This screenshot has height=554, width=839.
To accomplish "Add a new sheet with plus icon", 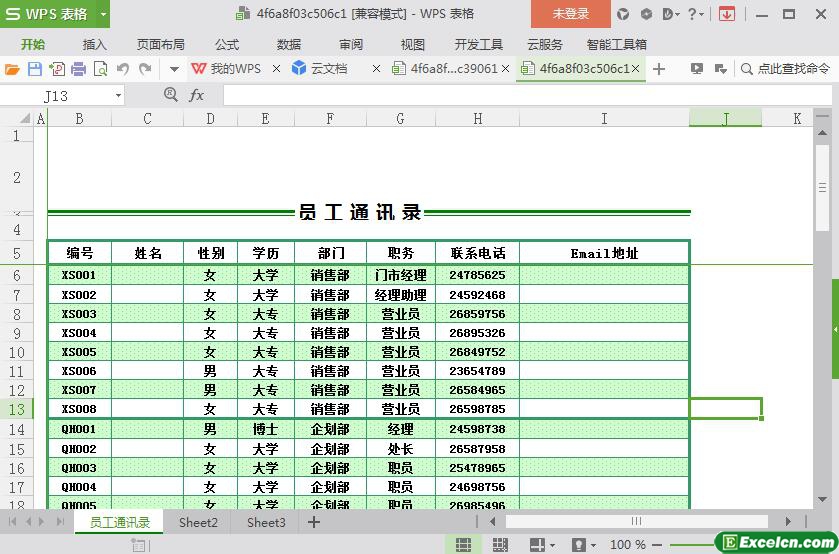I will pyautogui.click(x=313, y=522).
